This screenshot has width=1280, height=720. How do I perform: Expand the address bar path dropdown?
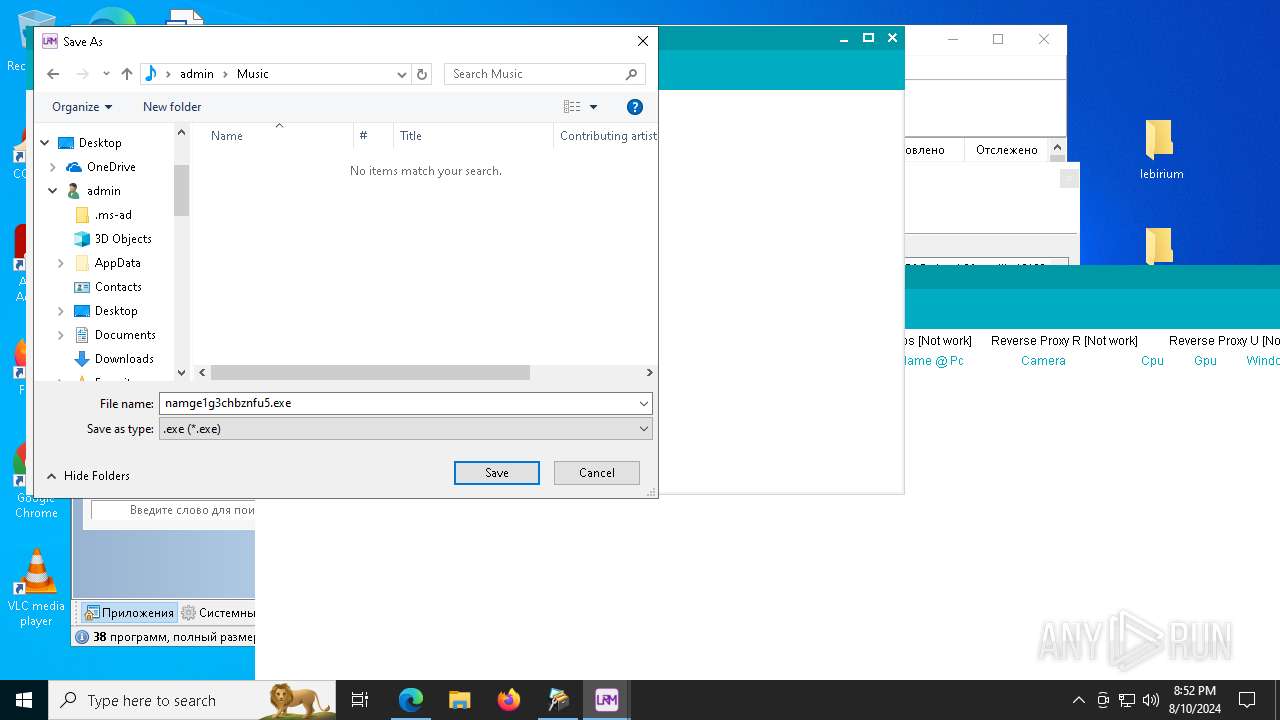coord(402,74)
